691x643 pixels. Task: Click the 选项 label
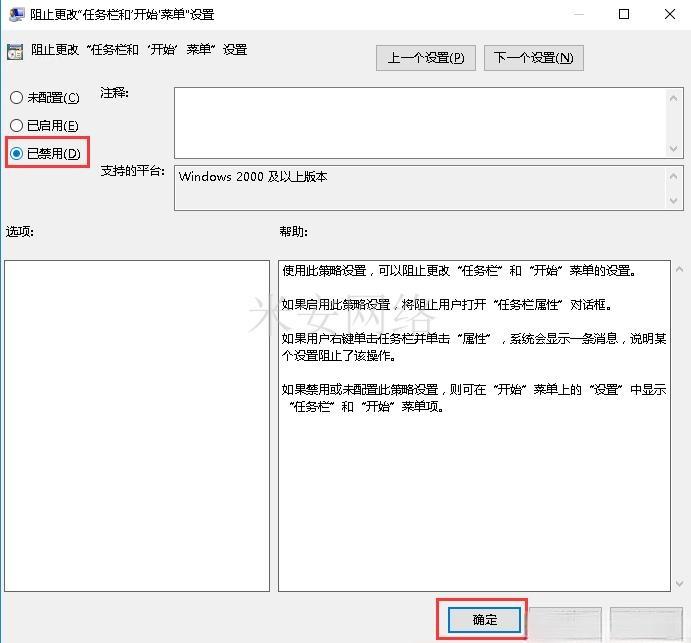click(20, 231)
